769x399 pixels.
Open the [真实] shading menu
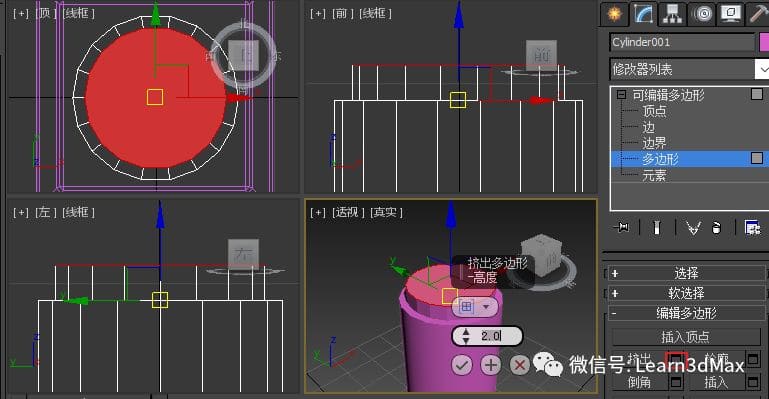click(x=386, y=212)
